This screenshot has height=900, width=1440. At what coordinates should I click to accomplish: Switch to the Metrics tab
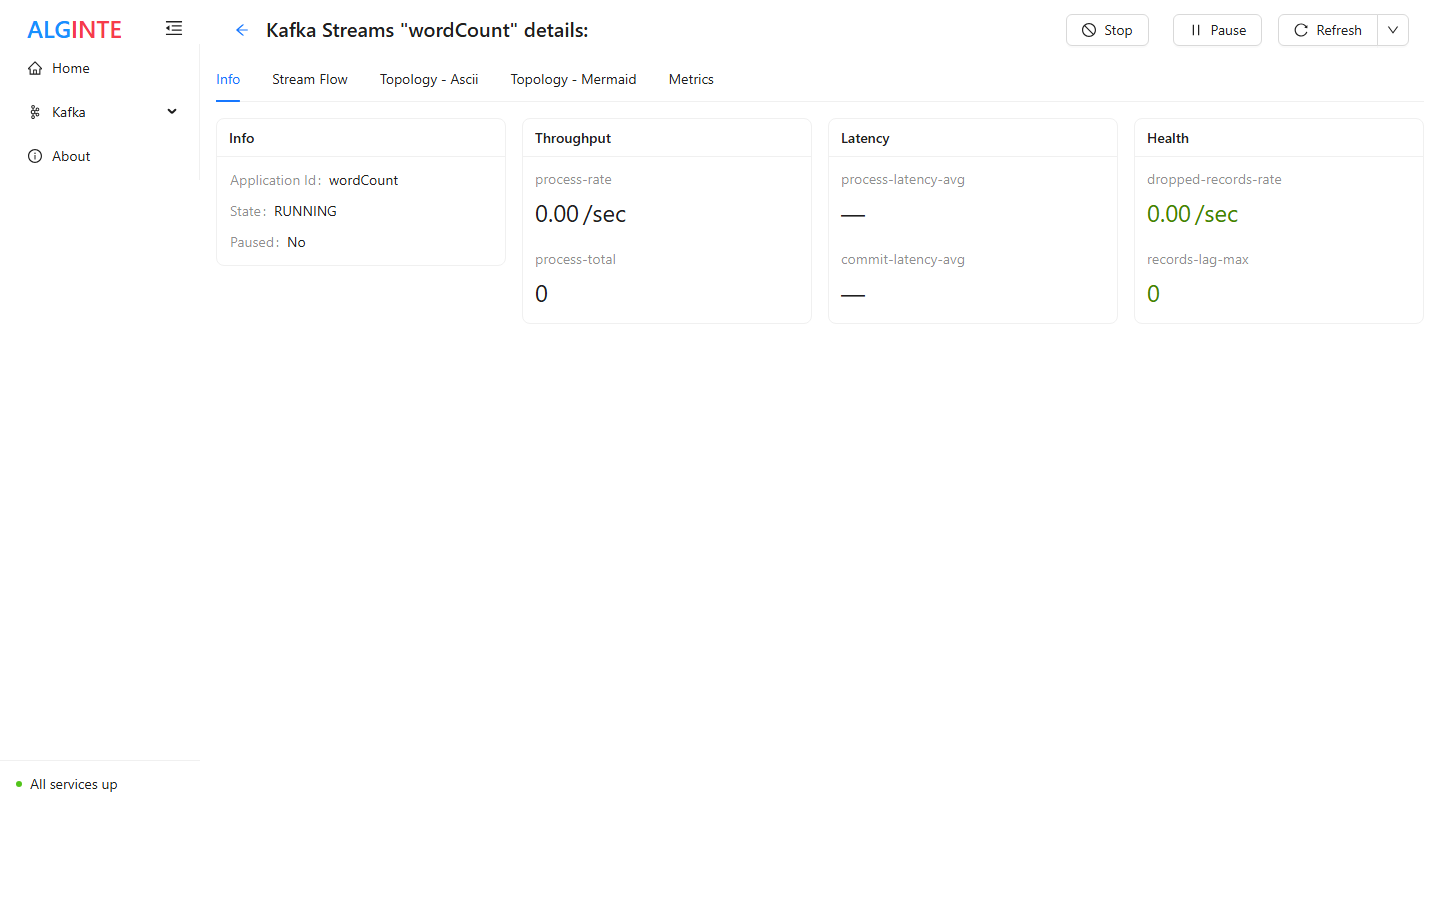691,79
